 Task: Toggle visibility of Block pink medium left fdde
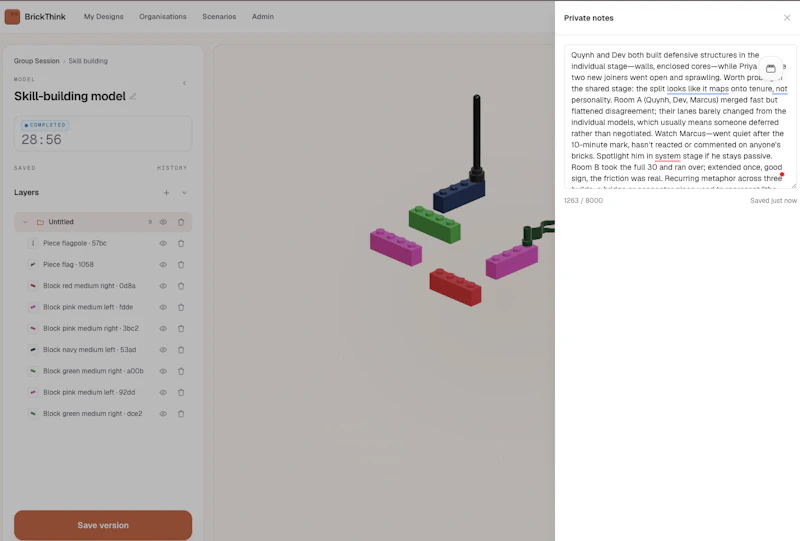click(x=163, y=307)
